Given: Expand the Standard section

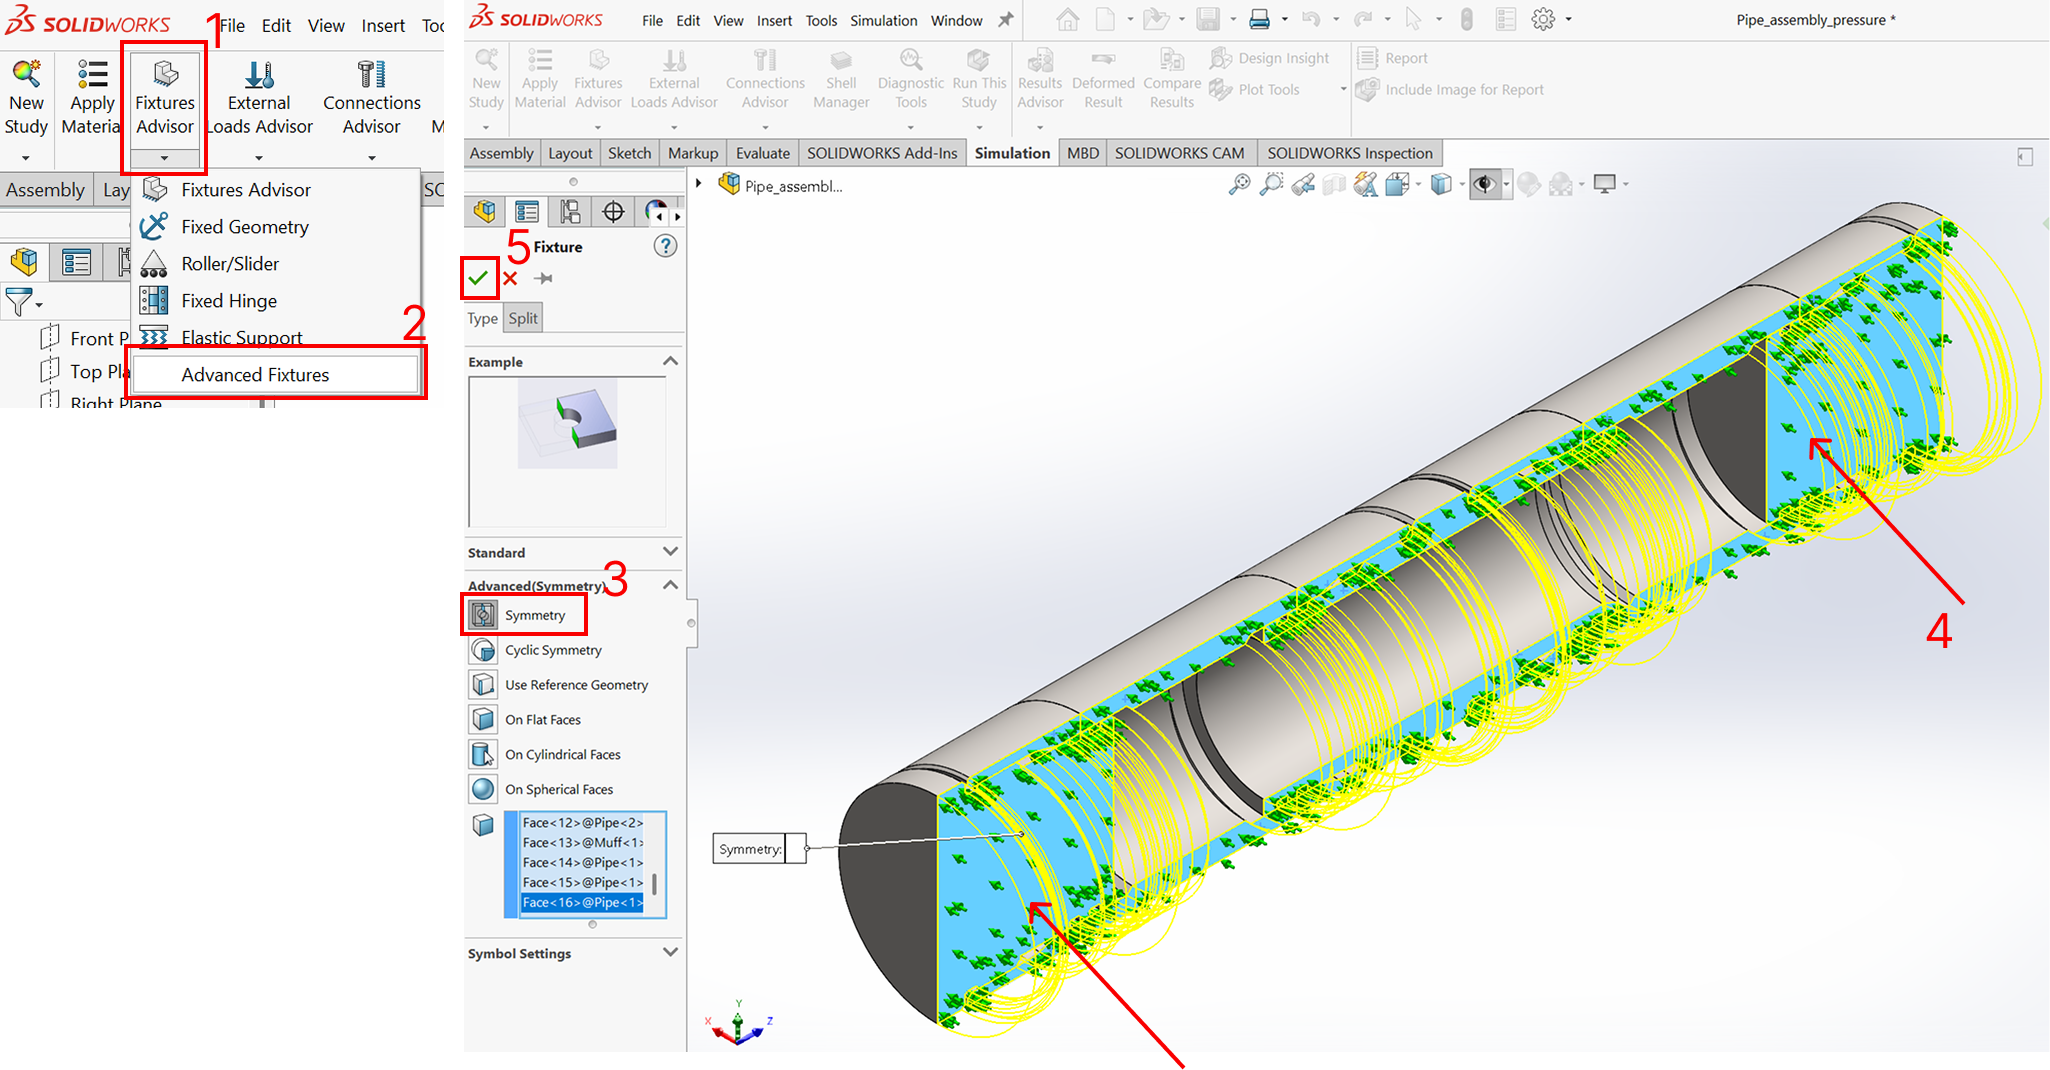Looking at the screenshot, I should tap(670, 551).
